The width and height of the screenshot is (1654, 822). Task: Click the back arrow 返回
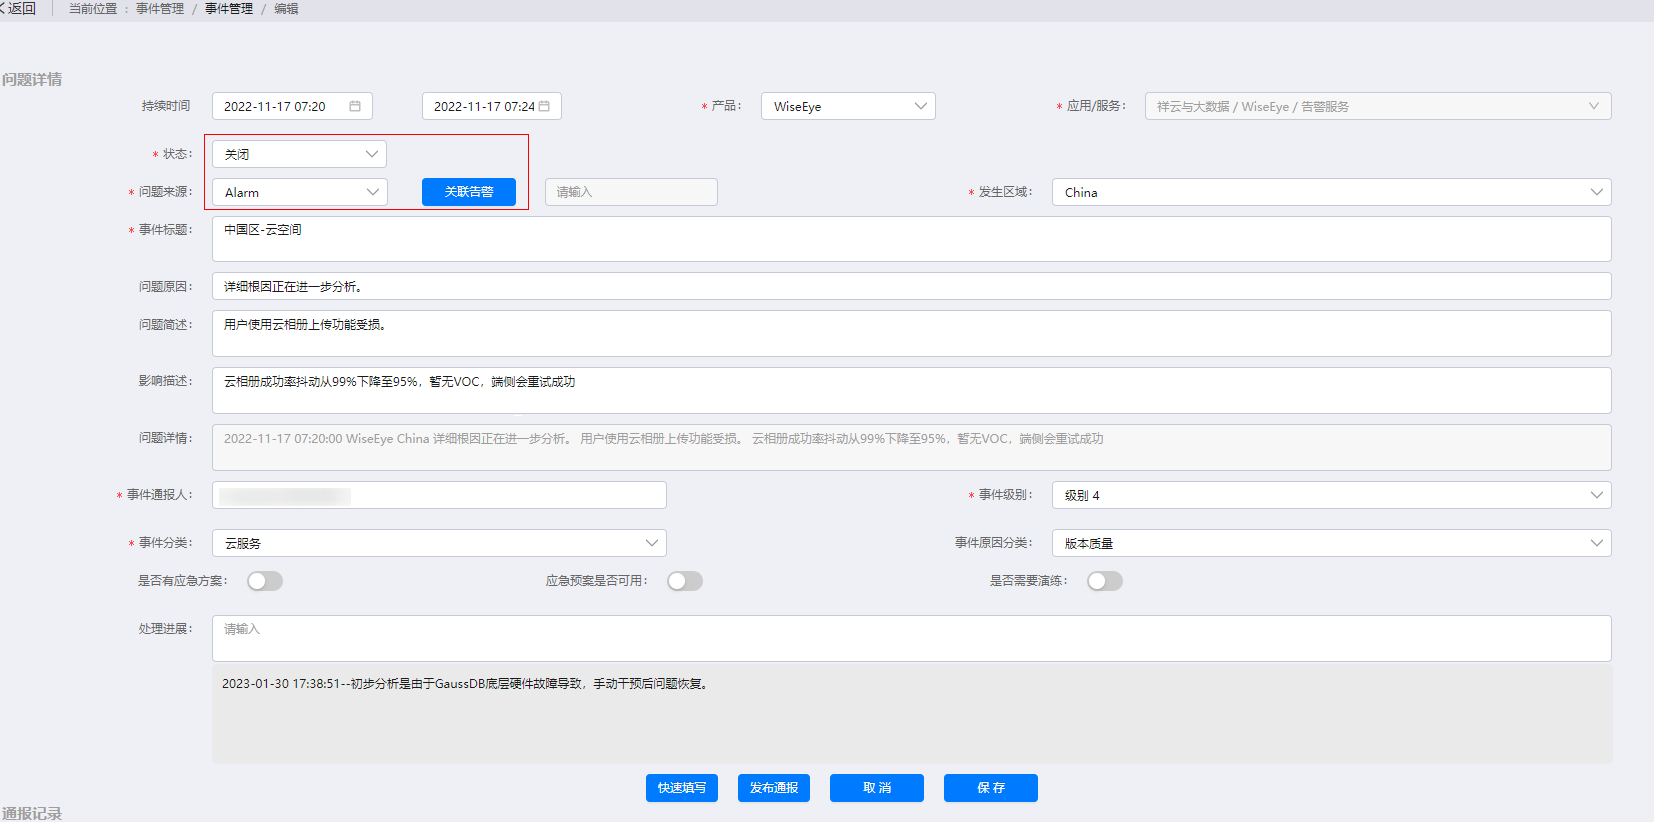pos(18,8)
